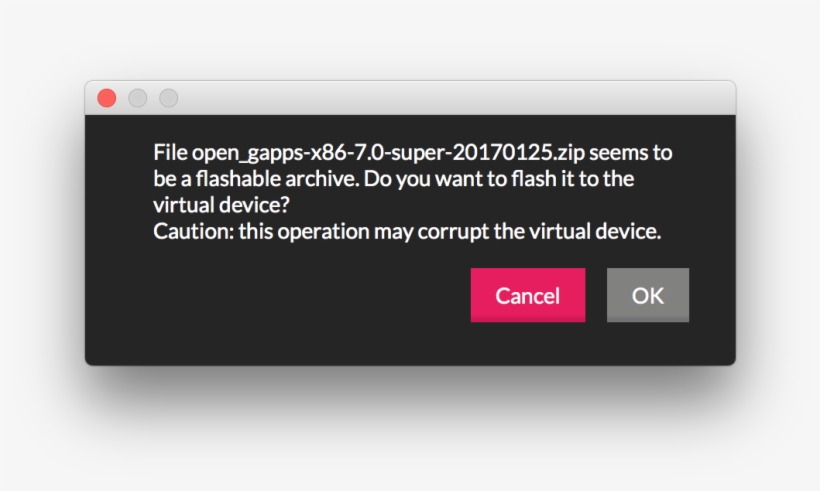This screenshot has width=820, height=491.
Task: Close the dialog with the red button
Action: pos(107,98)
